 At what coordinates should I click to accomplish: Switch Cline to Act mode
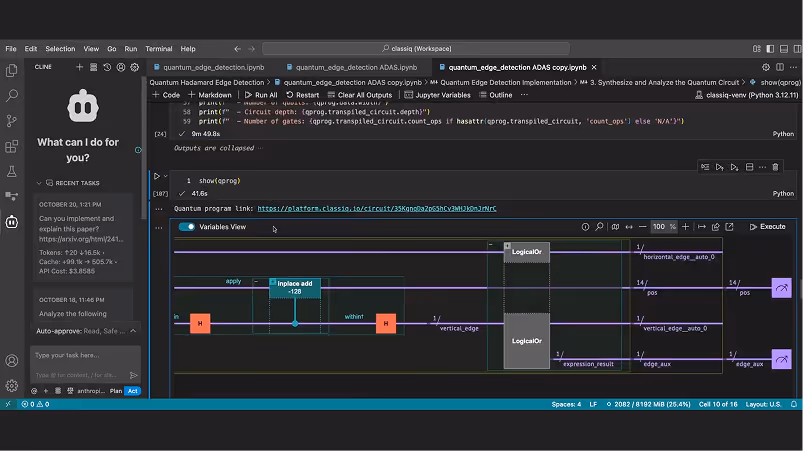[132, 391]
